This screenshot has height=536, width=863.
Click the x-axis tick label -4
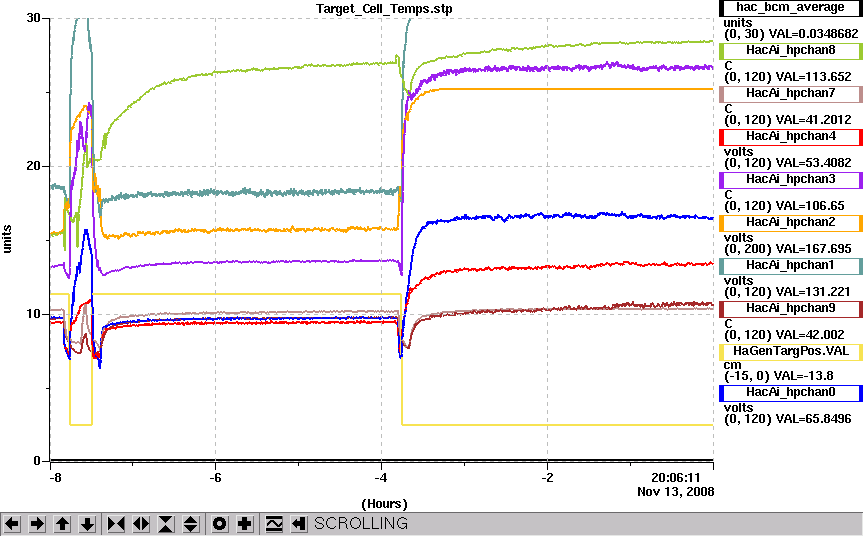pyautogui.click(x=381, y=478)
